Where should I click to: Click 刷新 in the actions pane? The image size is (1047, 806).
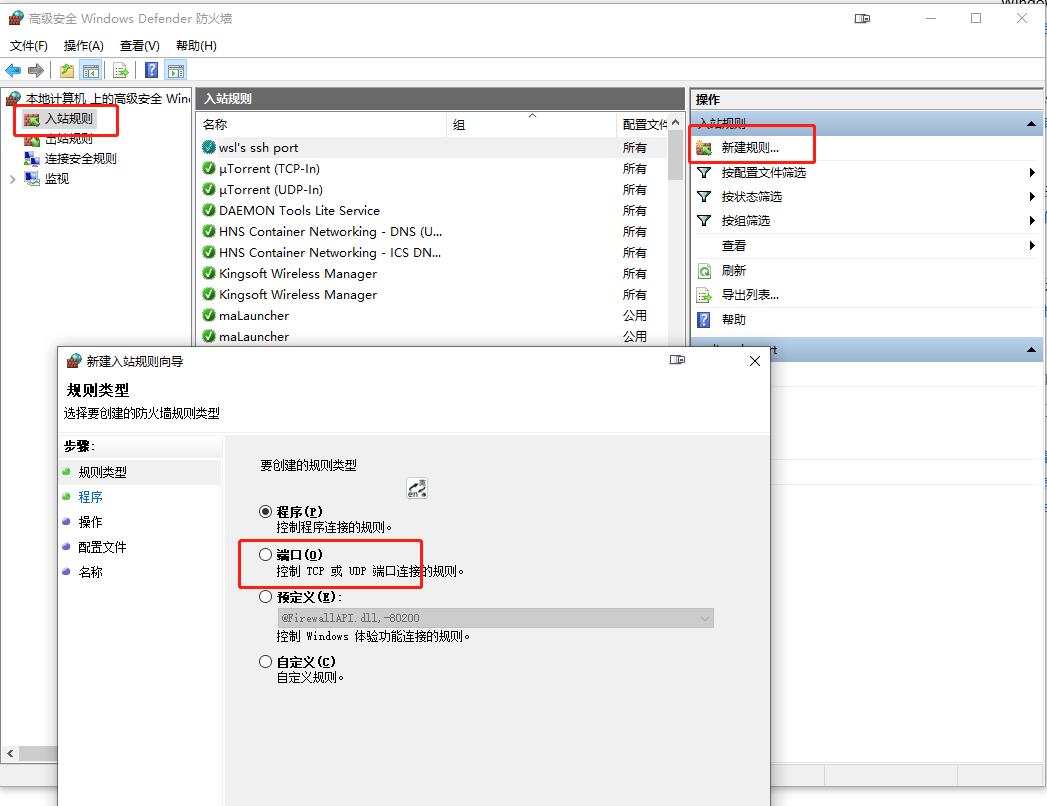733,270
